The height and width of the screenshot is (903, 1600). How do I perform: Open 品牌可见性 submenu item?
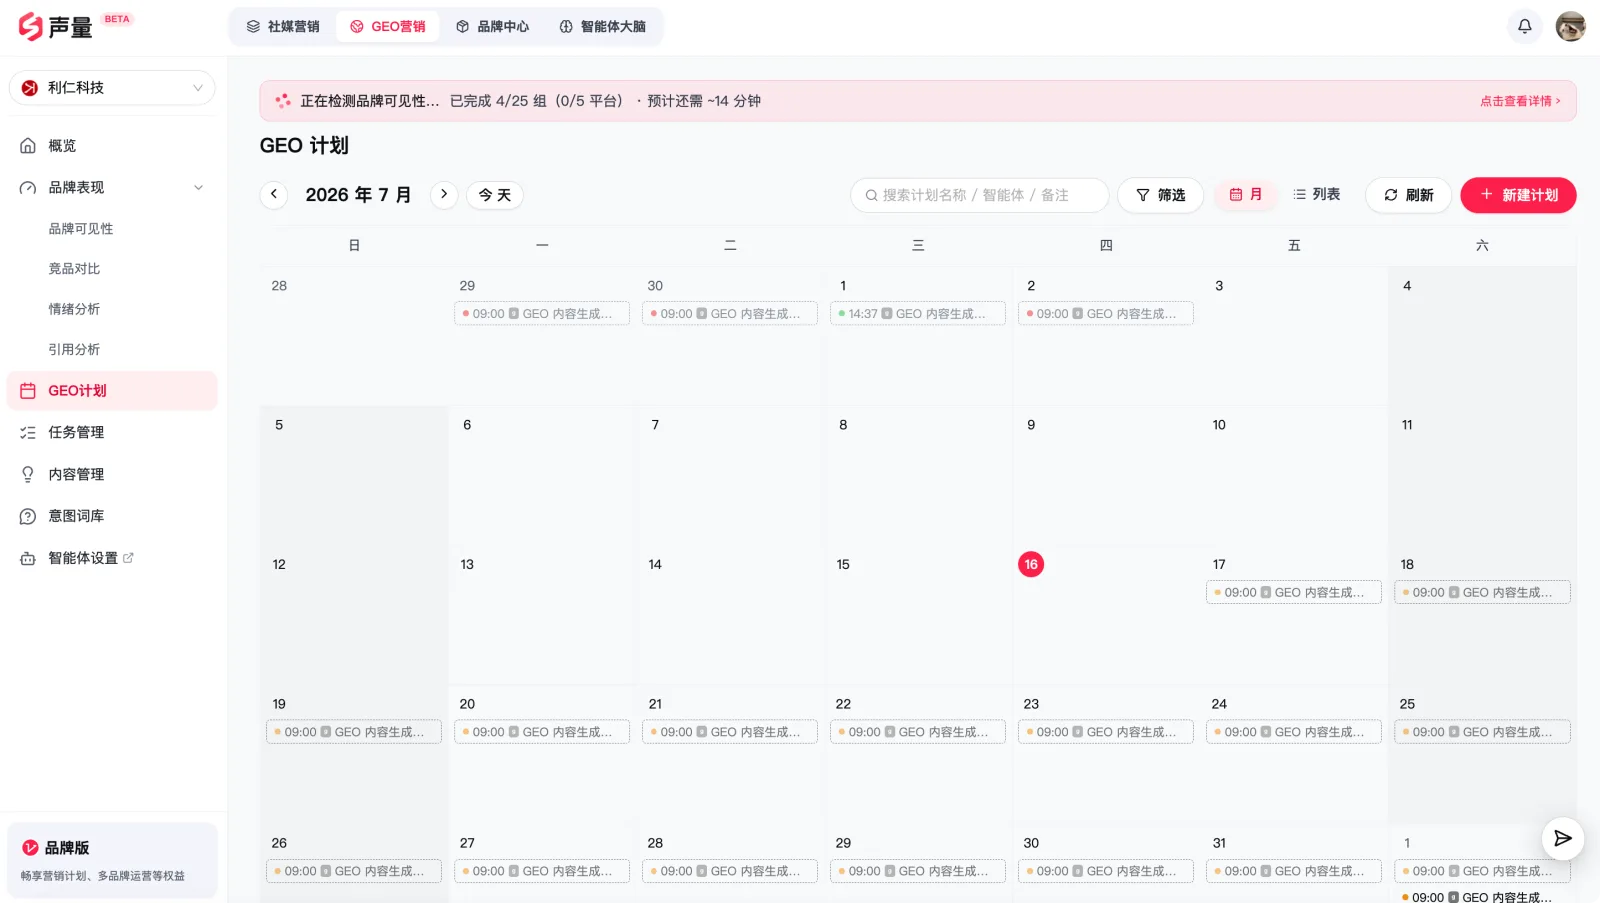[x=81, y=229]
